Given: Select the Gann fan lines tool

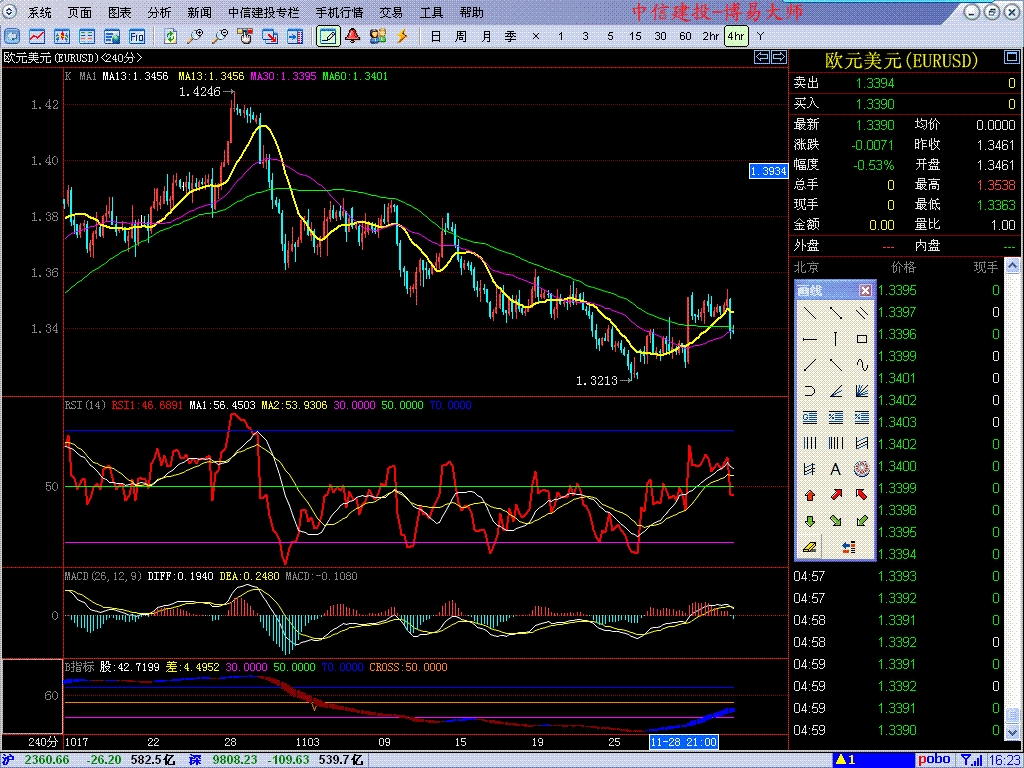Looking at the screenshot, I should (x=862, y=391).
